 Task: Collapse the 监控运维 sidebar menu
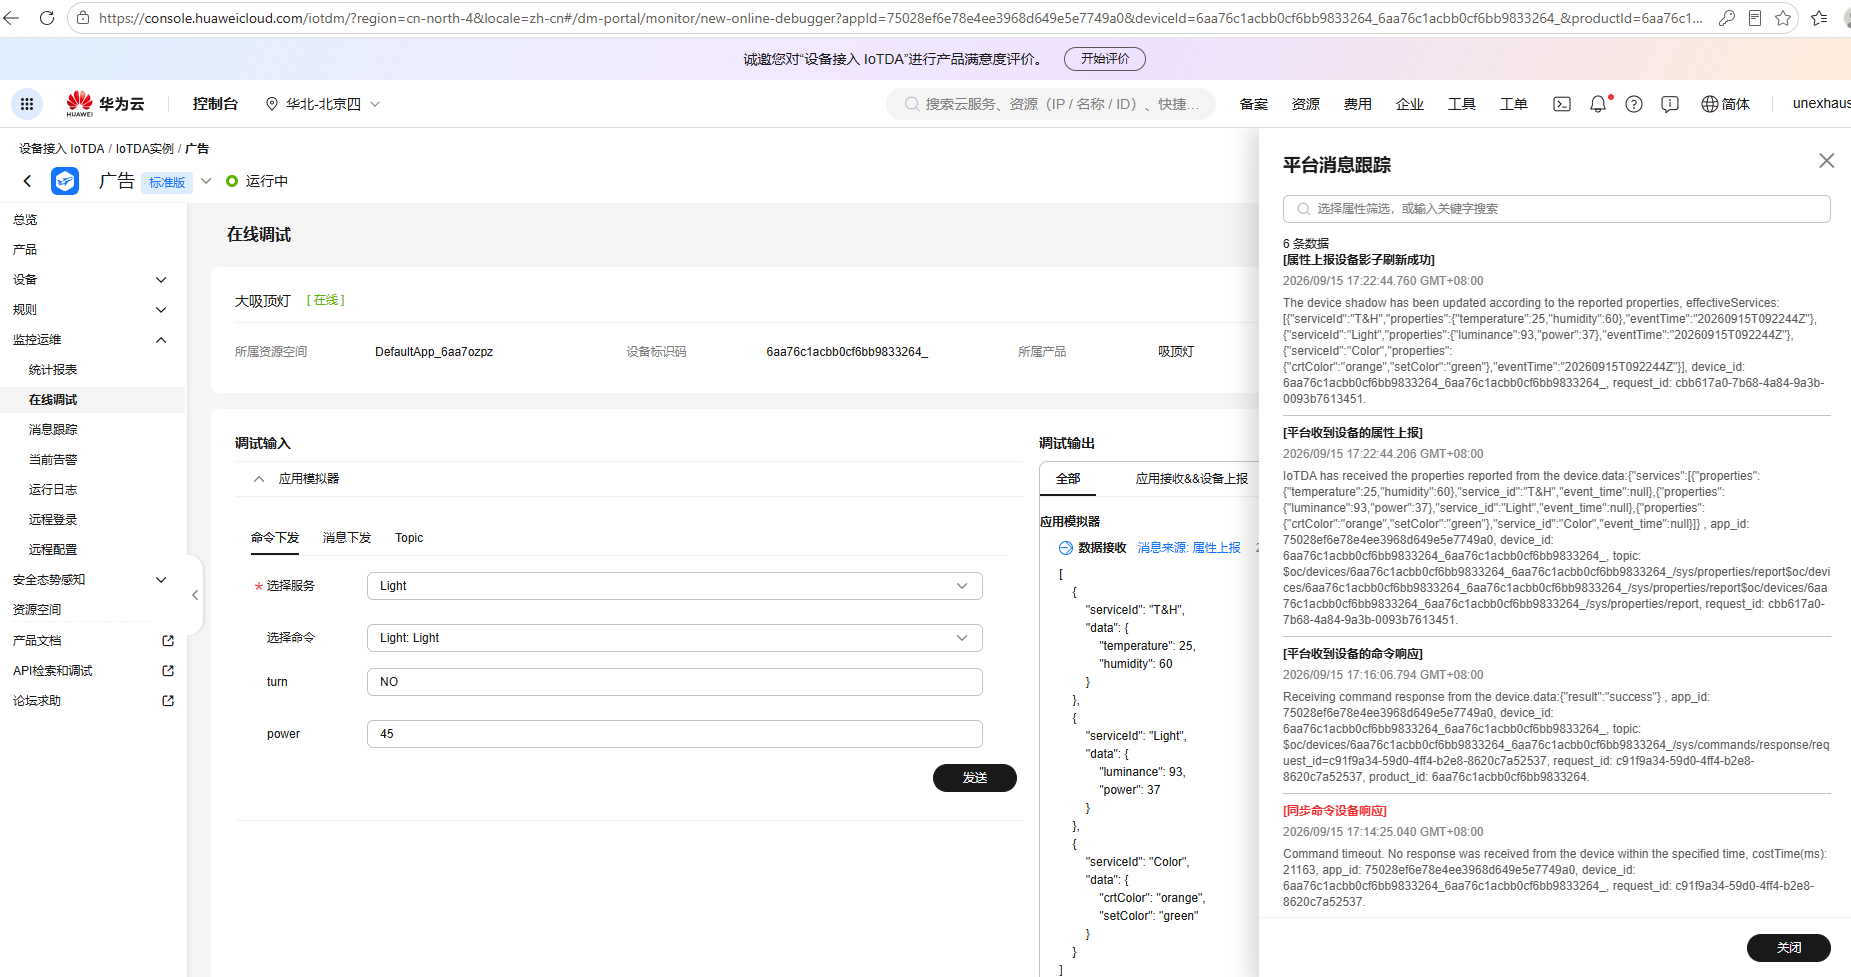161,340
